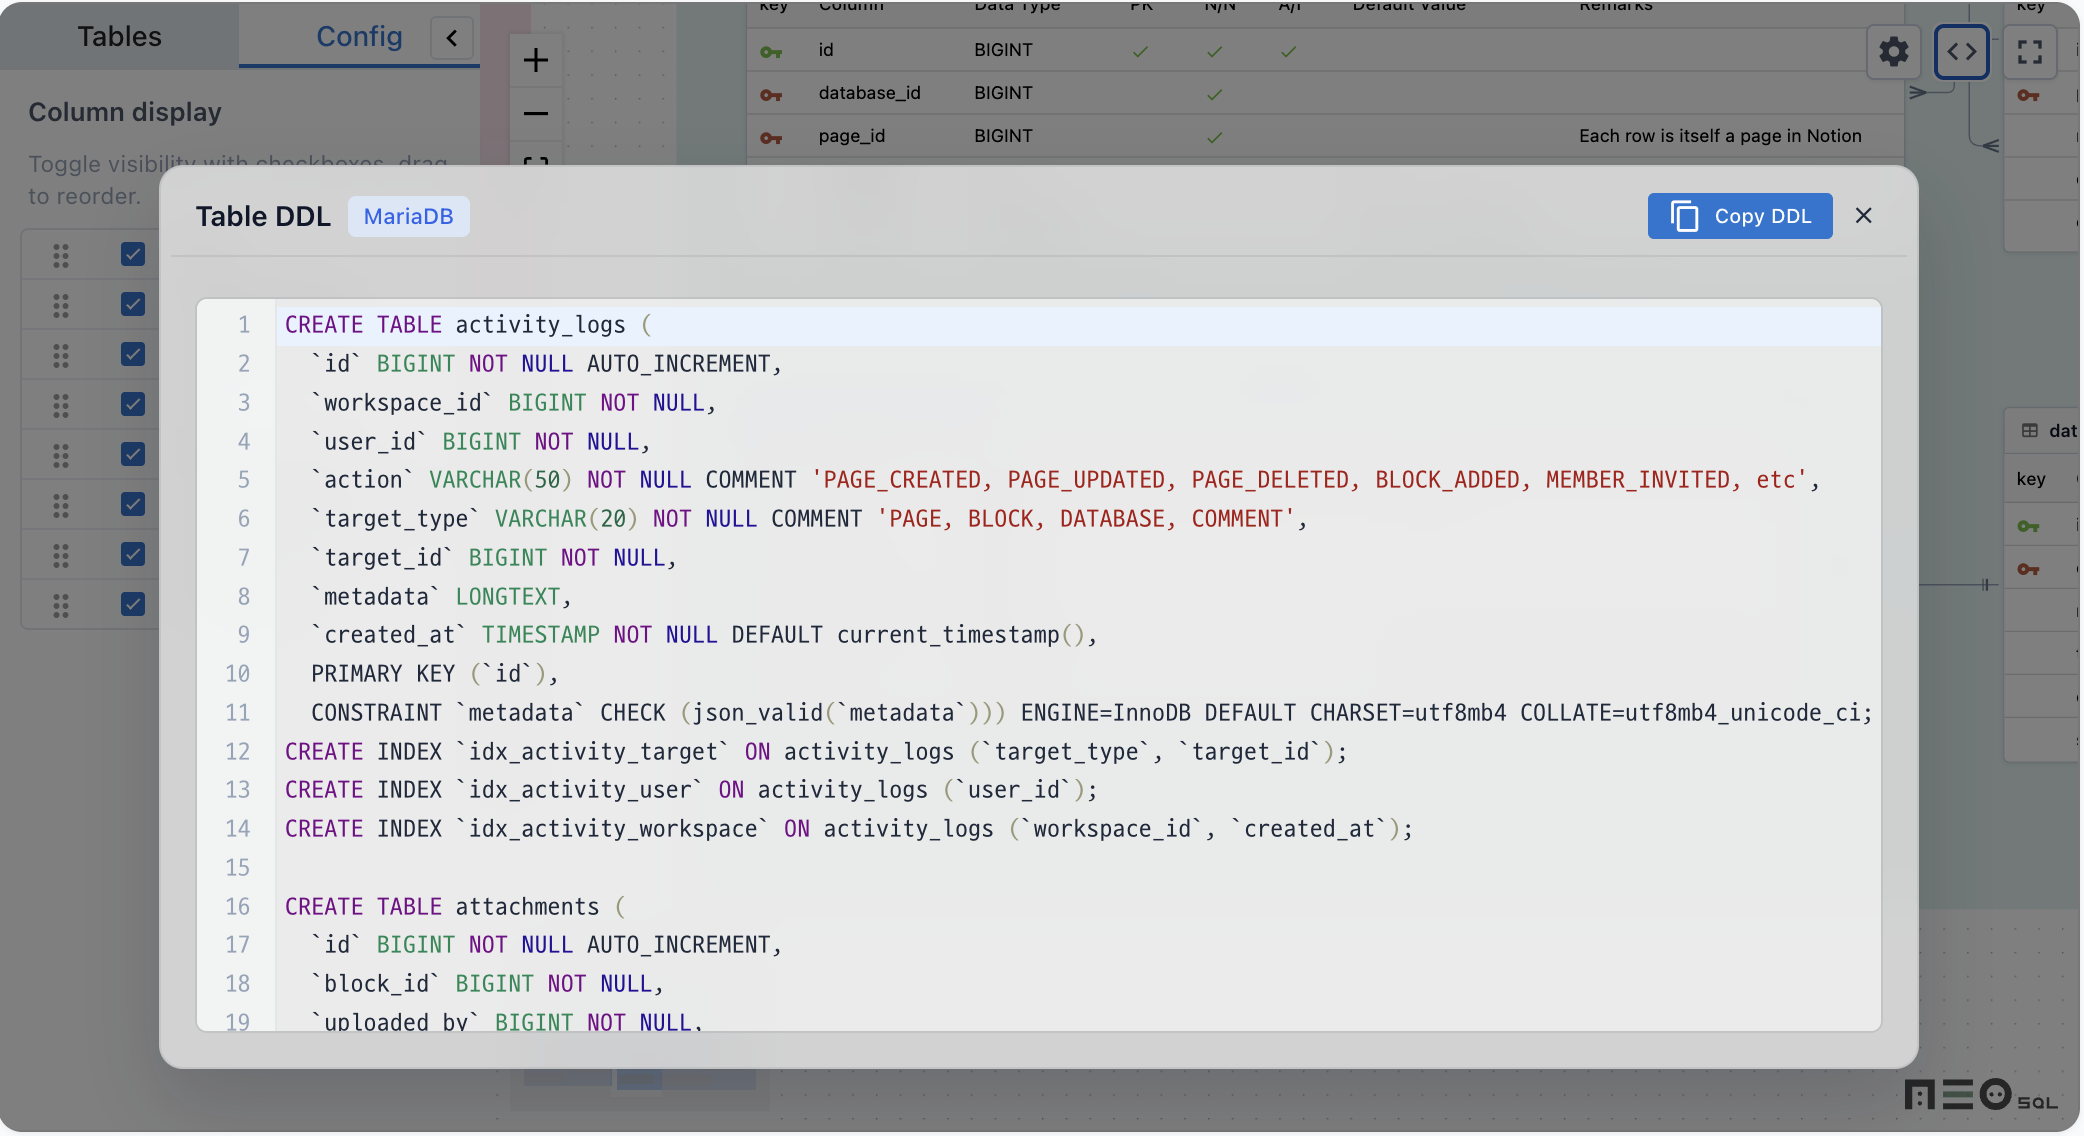Click the Column display heading
Screen dimensions: 2084x1136
(x=125, y=112)
